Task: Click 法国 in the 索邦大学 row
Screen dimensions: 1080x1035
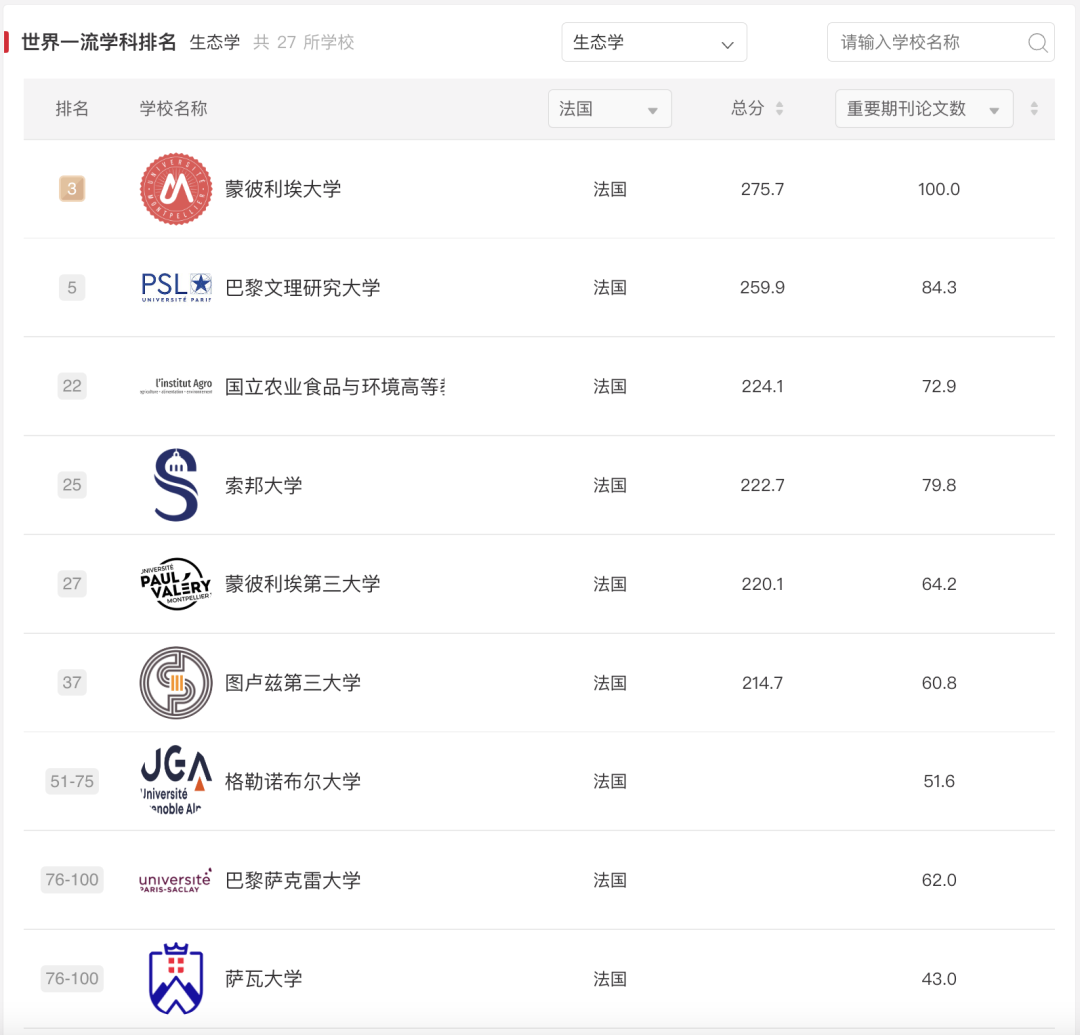Action: coord(610,485)
